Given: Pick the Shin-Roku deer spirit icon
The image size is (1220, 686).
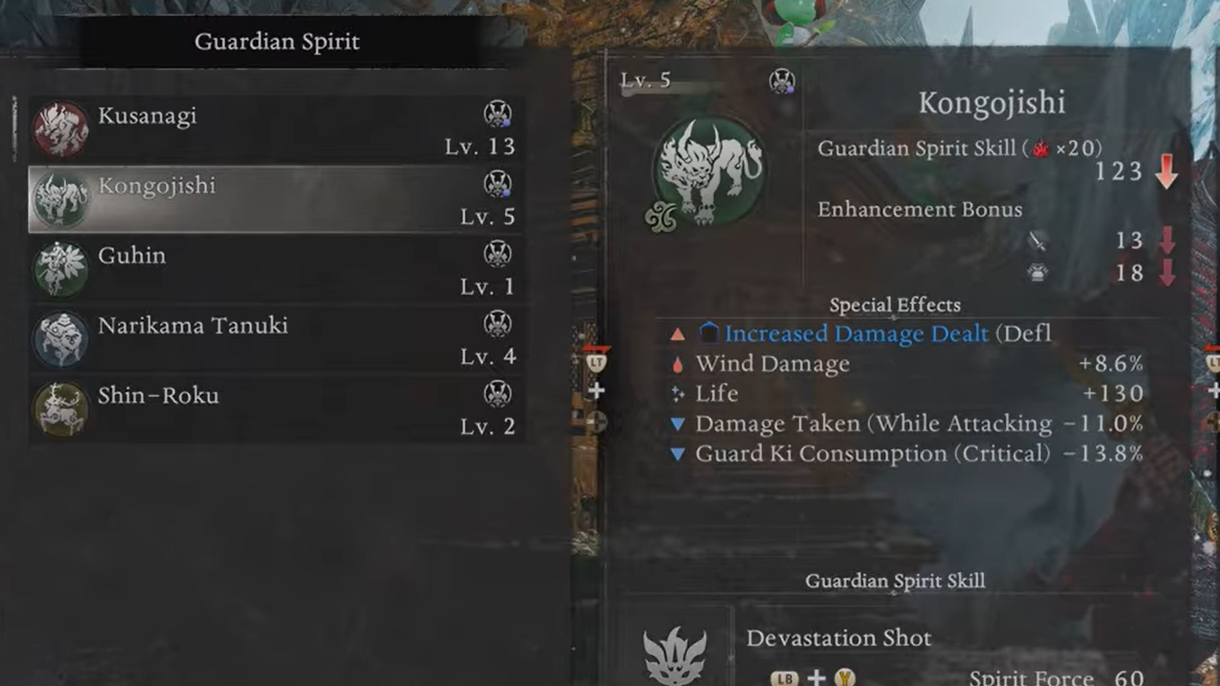Looking at the screenshot, I should click(x=61, y=410).
